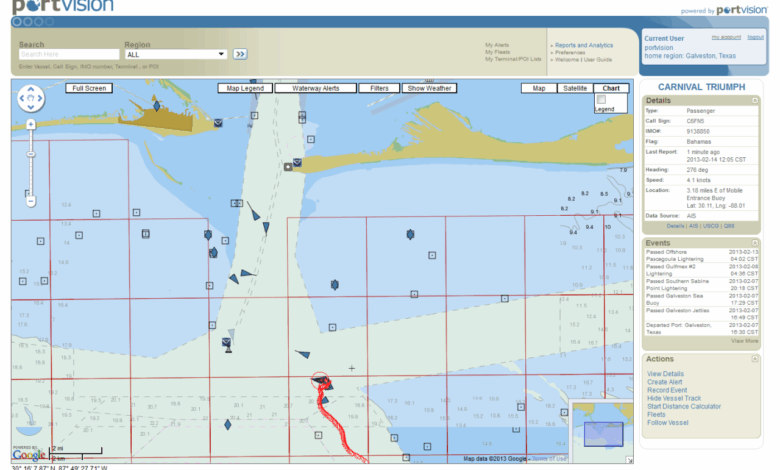The width and height of the screenshot is (780, 470).
Task: Click the Region search go arrow button
Action: 240,54
